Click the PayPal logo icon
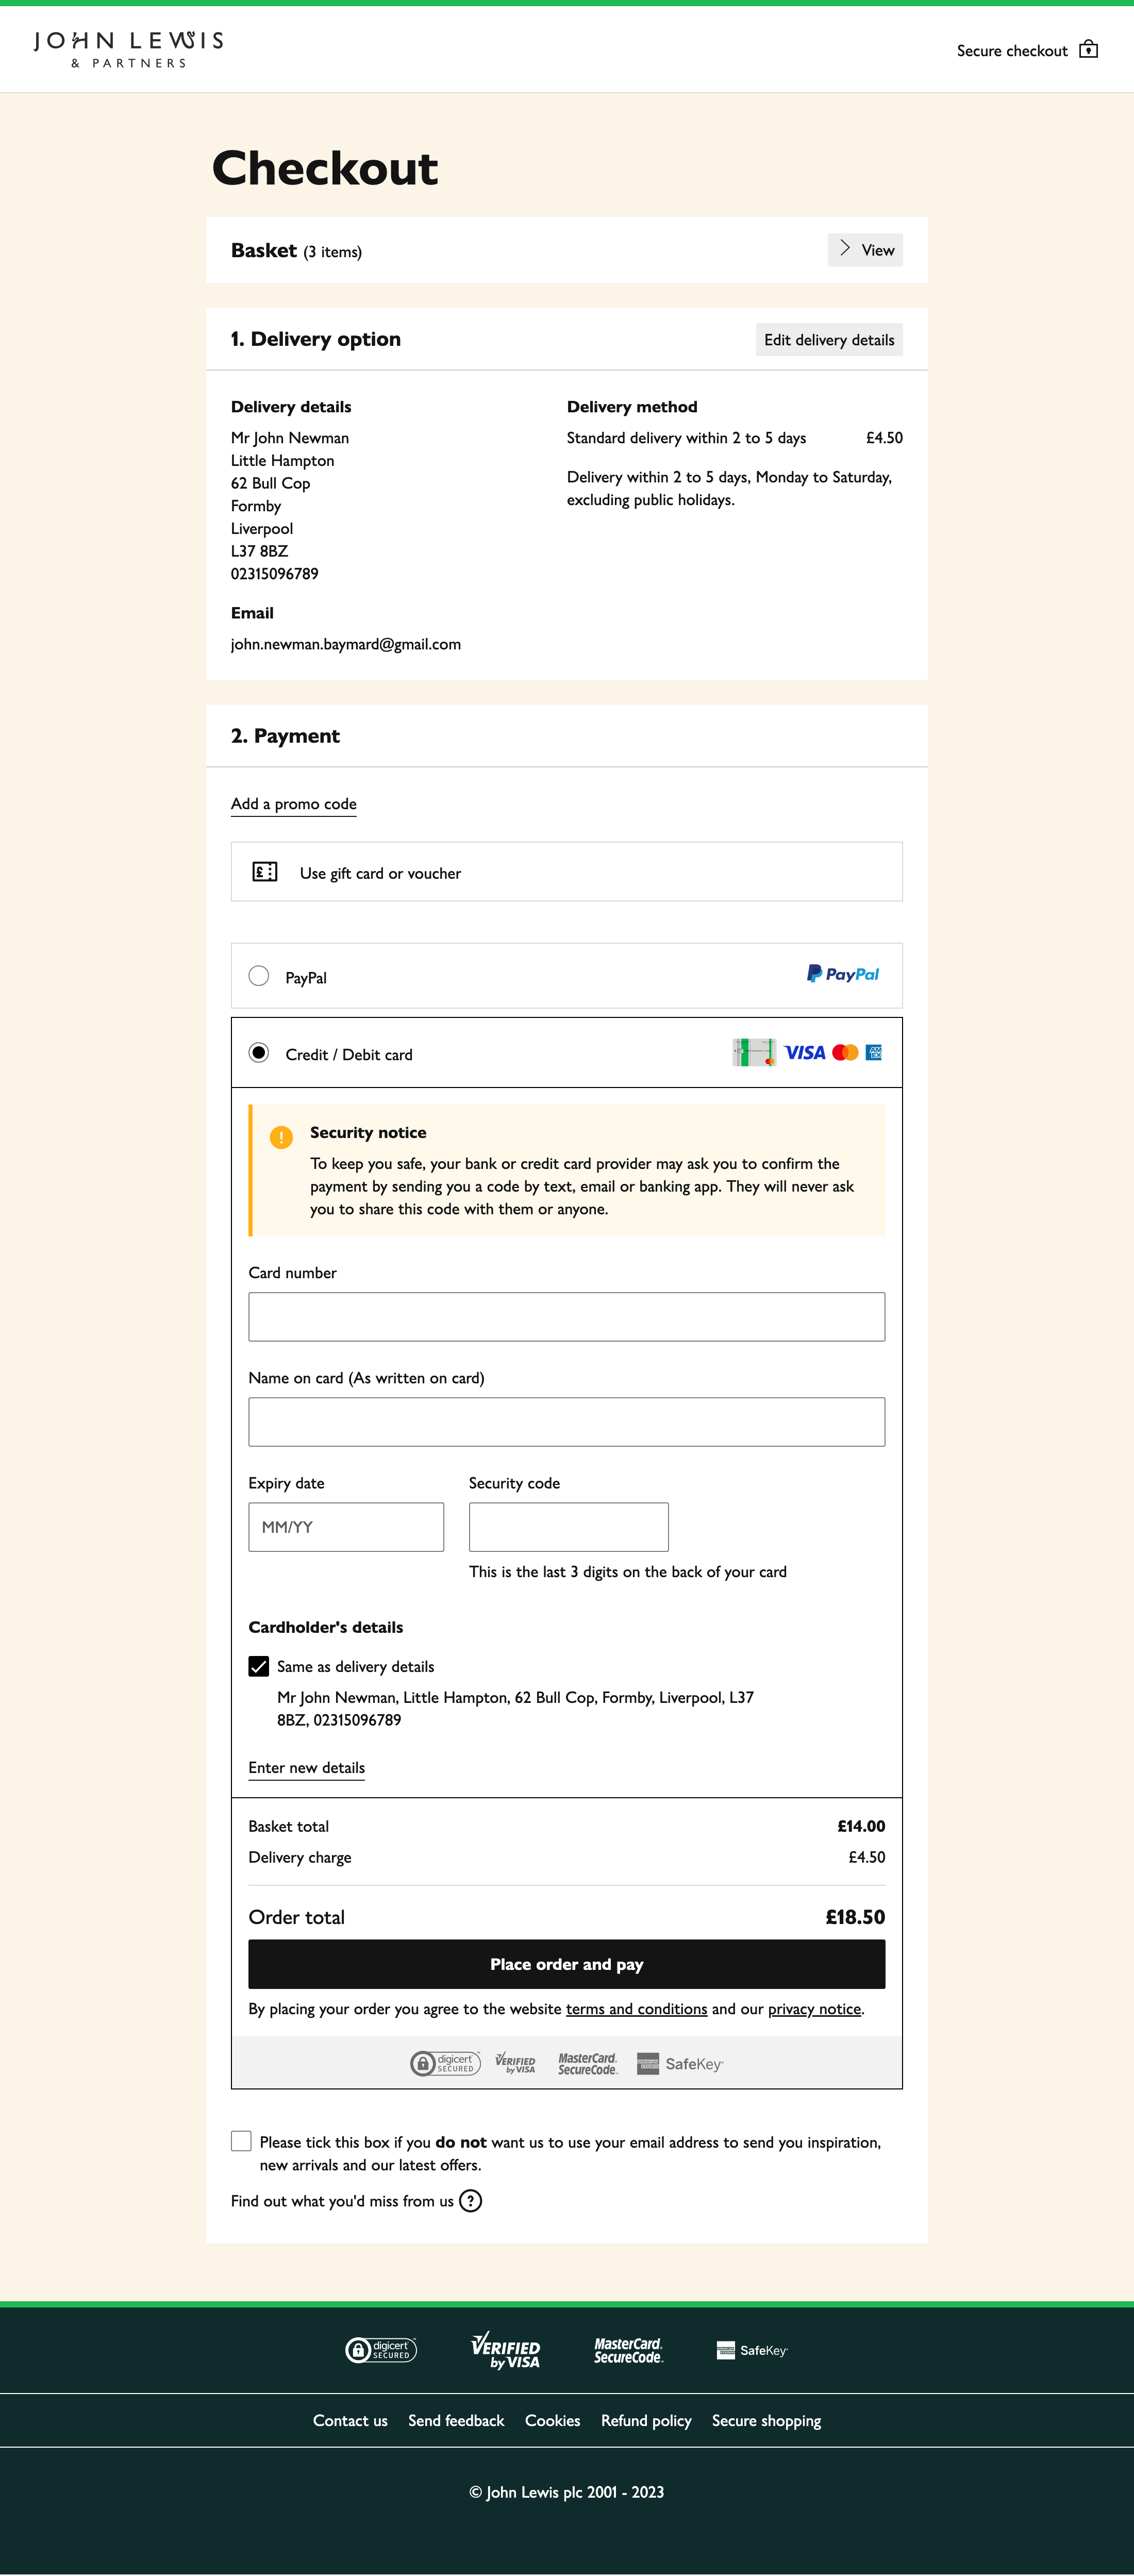This screenshot has width=1134, height=2576. coord(842,974)
